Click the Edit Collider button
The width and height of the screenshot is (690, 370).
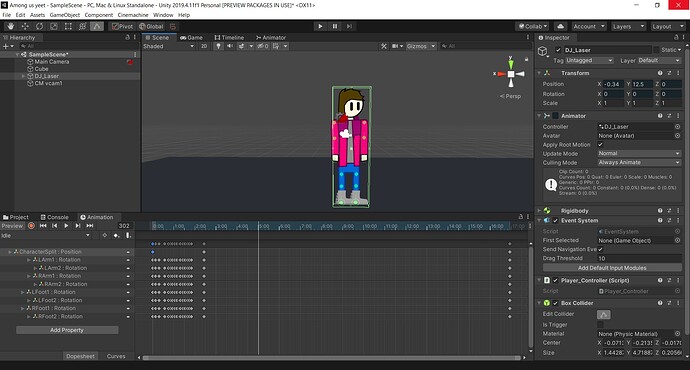tap(604, 314)
